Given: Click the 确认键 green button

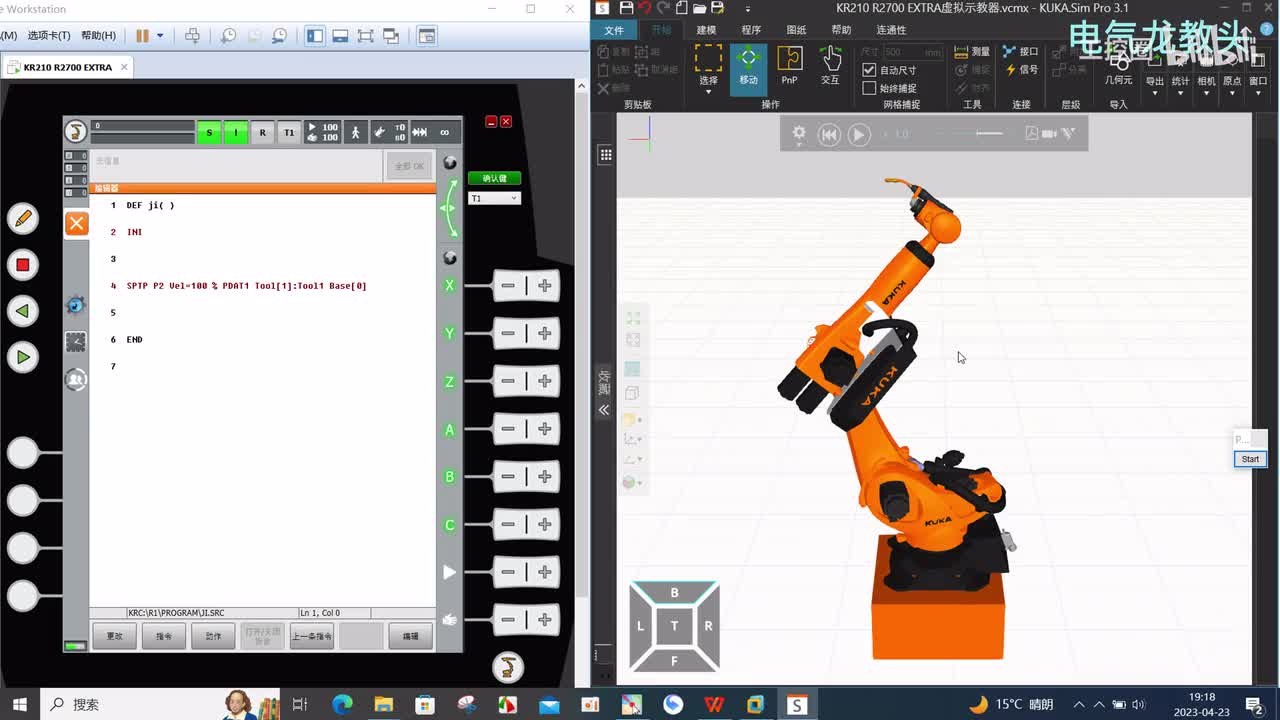Looking at the screenshot, I should (494, 178).
